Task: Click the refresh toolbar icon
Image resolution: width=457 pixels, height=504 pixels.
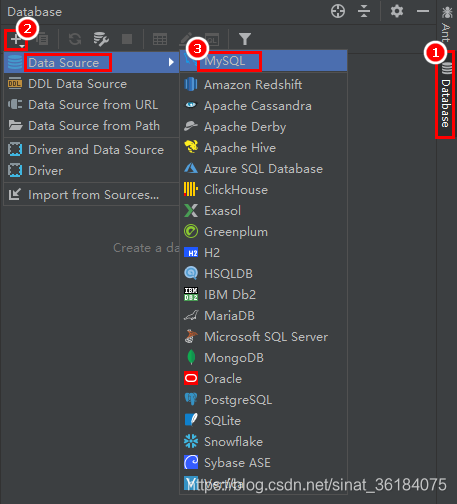Action: pos(75,39)
